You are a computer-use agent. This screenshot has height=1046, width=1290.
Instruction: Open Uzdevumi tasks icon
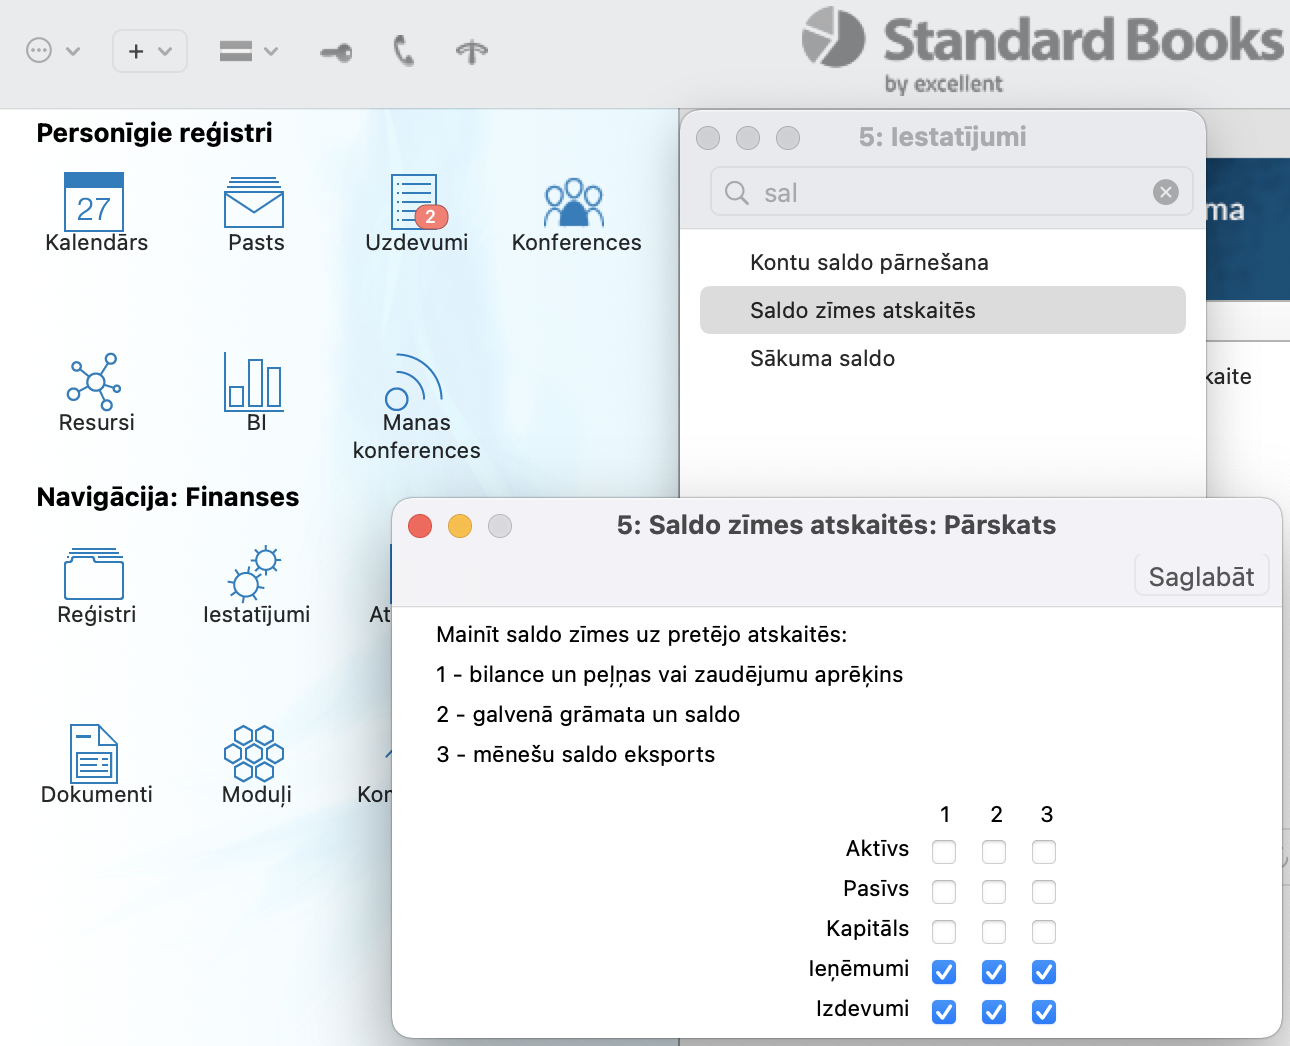[x=415, y=203]
